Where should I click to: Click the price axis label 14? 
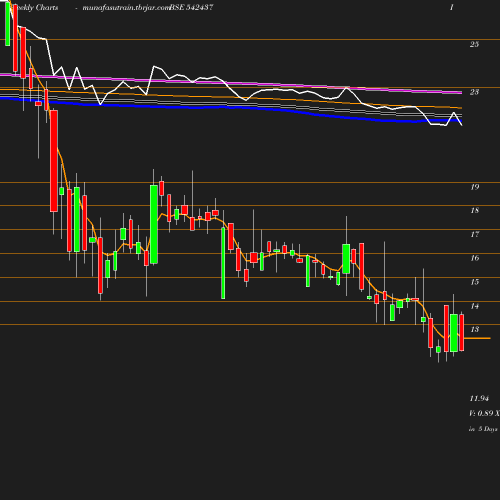coord(475,306)
